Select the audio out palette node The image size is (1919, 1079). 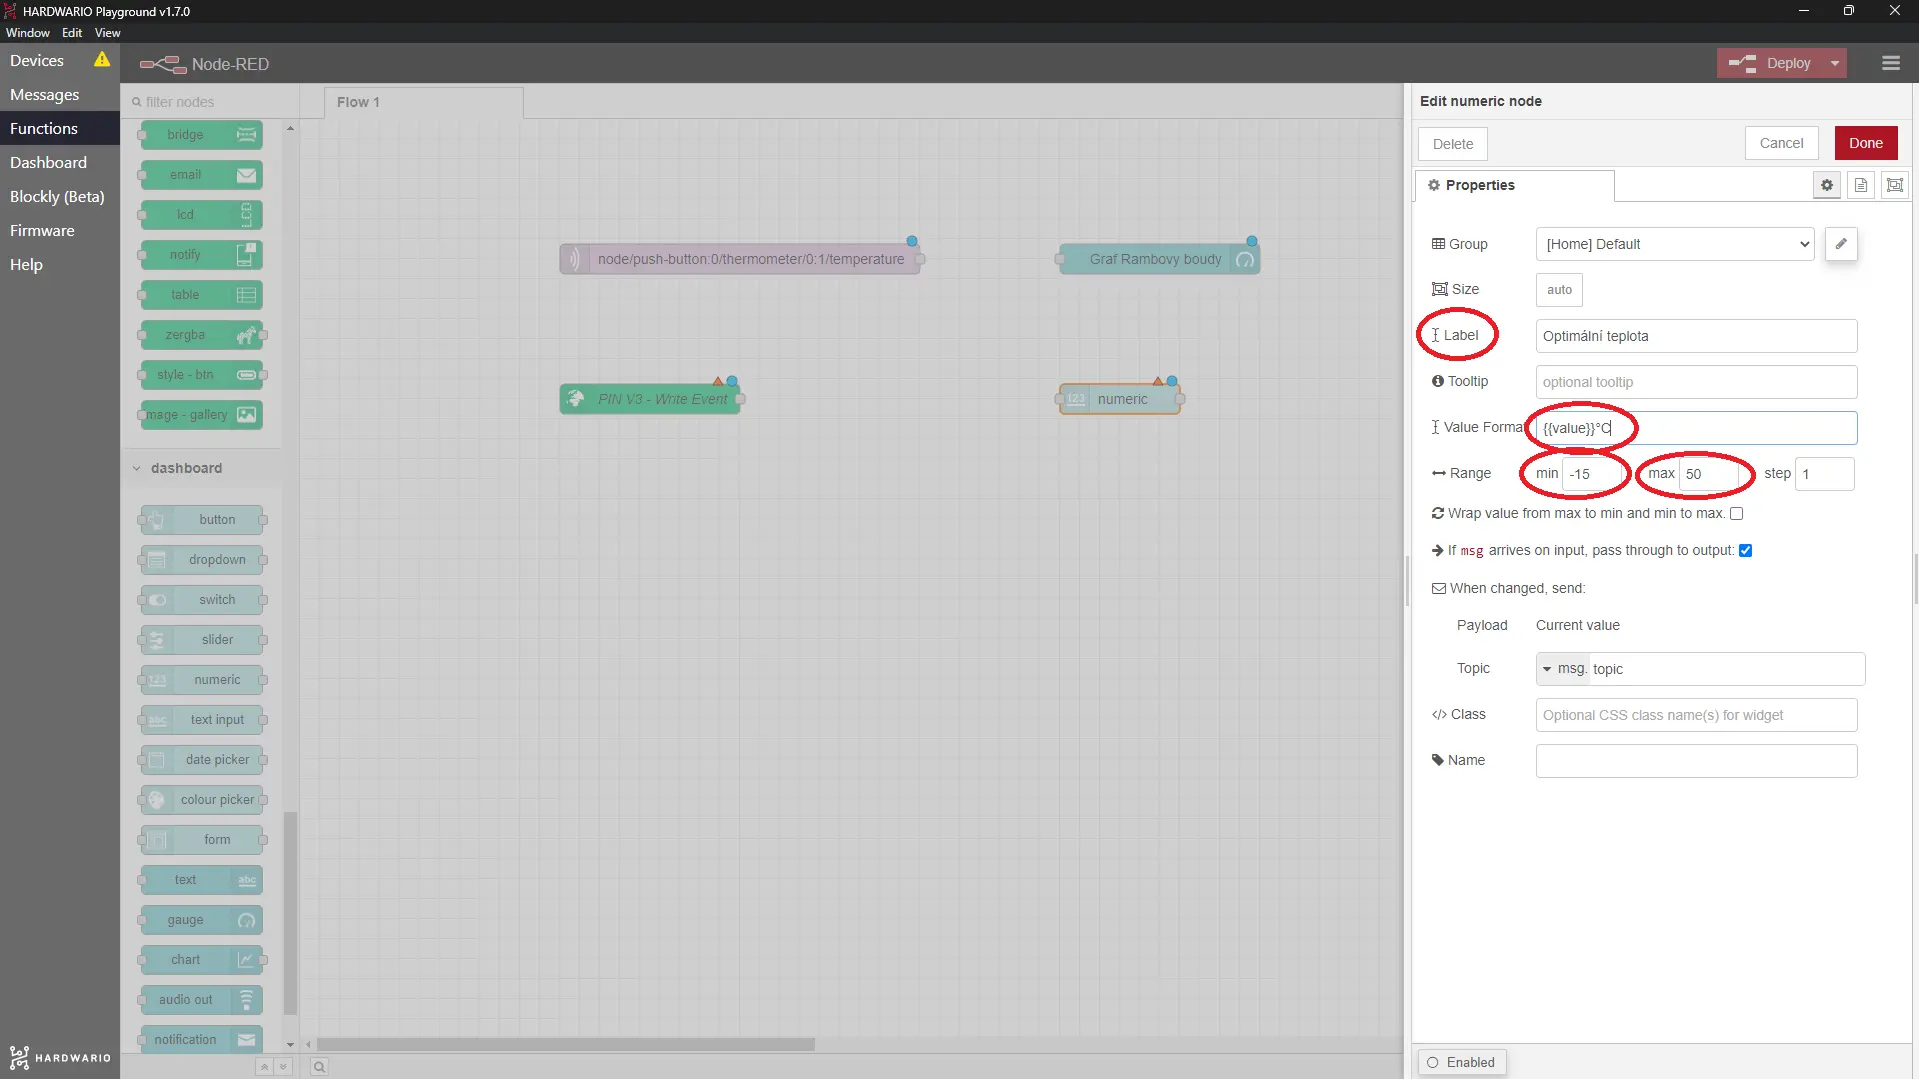pyautogui.click(x=202, y=1000)
